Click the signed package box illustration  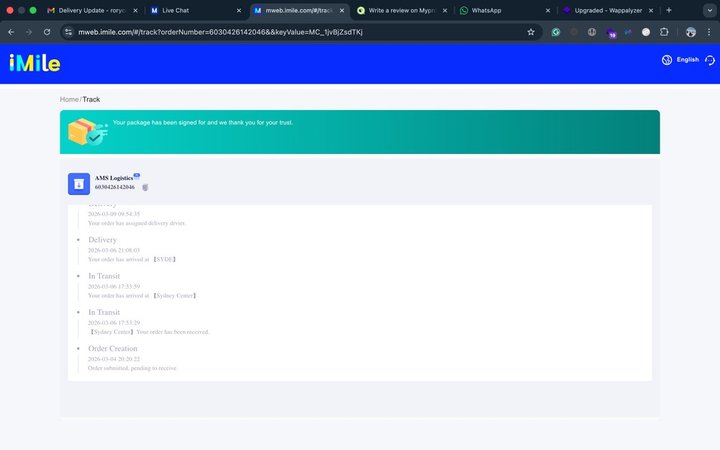[87, 132]
